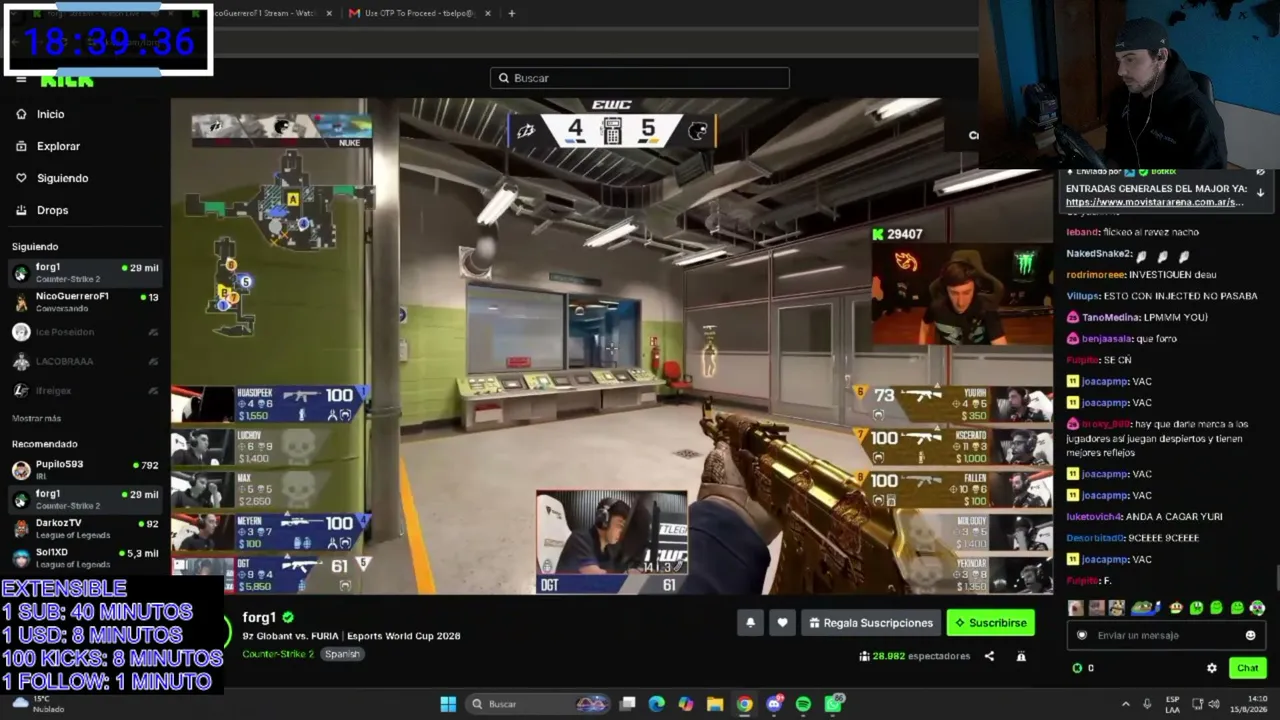This screenshot has width=1280, height=720.
Task: Collapse the pinned message in chat
Action: [x=1260, y=191]
